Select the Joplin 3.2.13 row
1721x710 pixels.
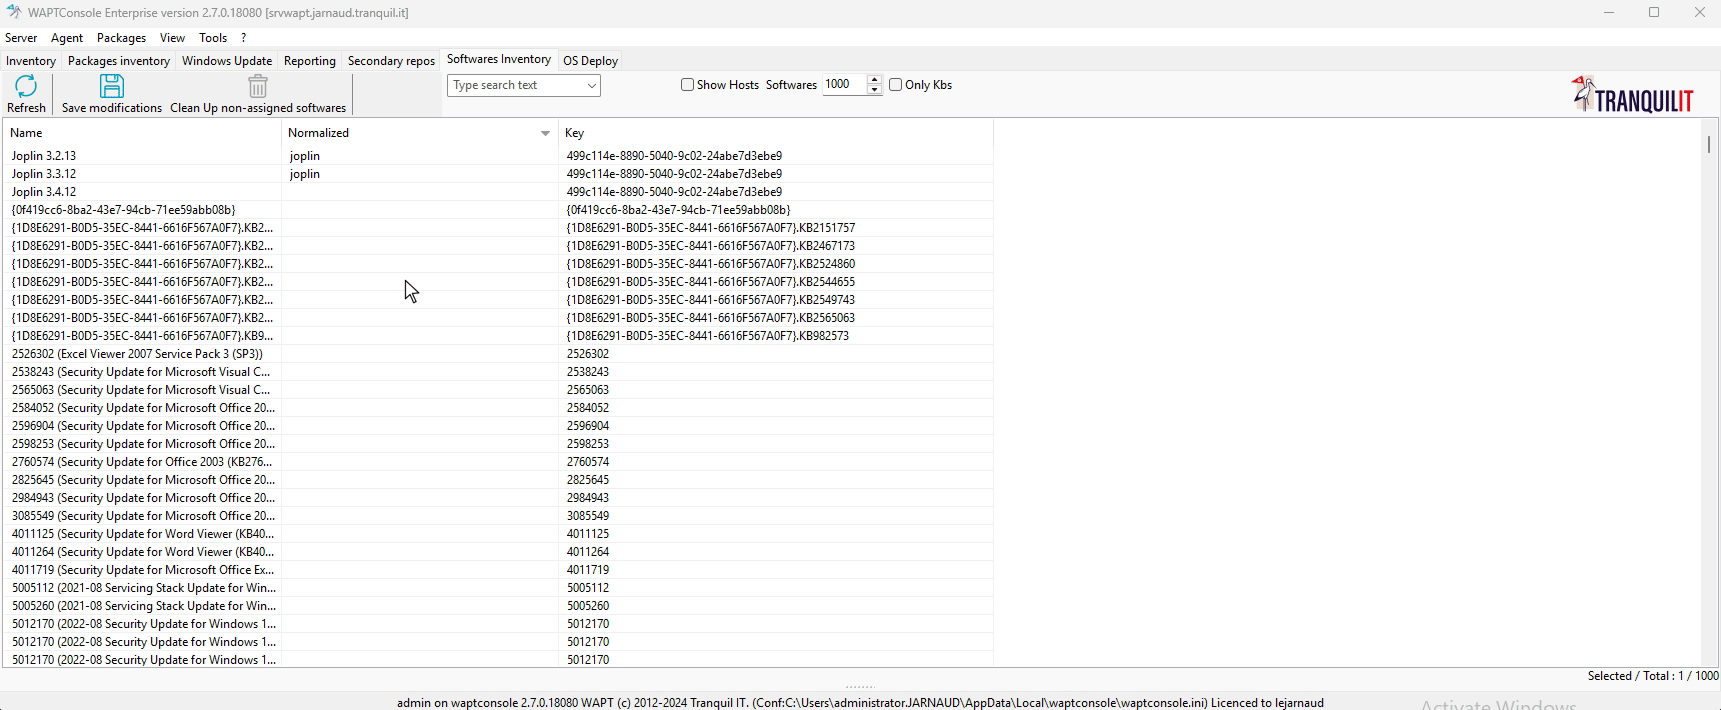tap(498, 156)
